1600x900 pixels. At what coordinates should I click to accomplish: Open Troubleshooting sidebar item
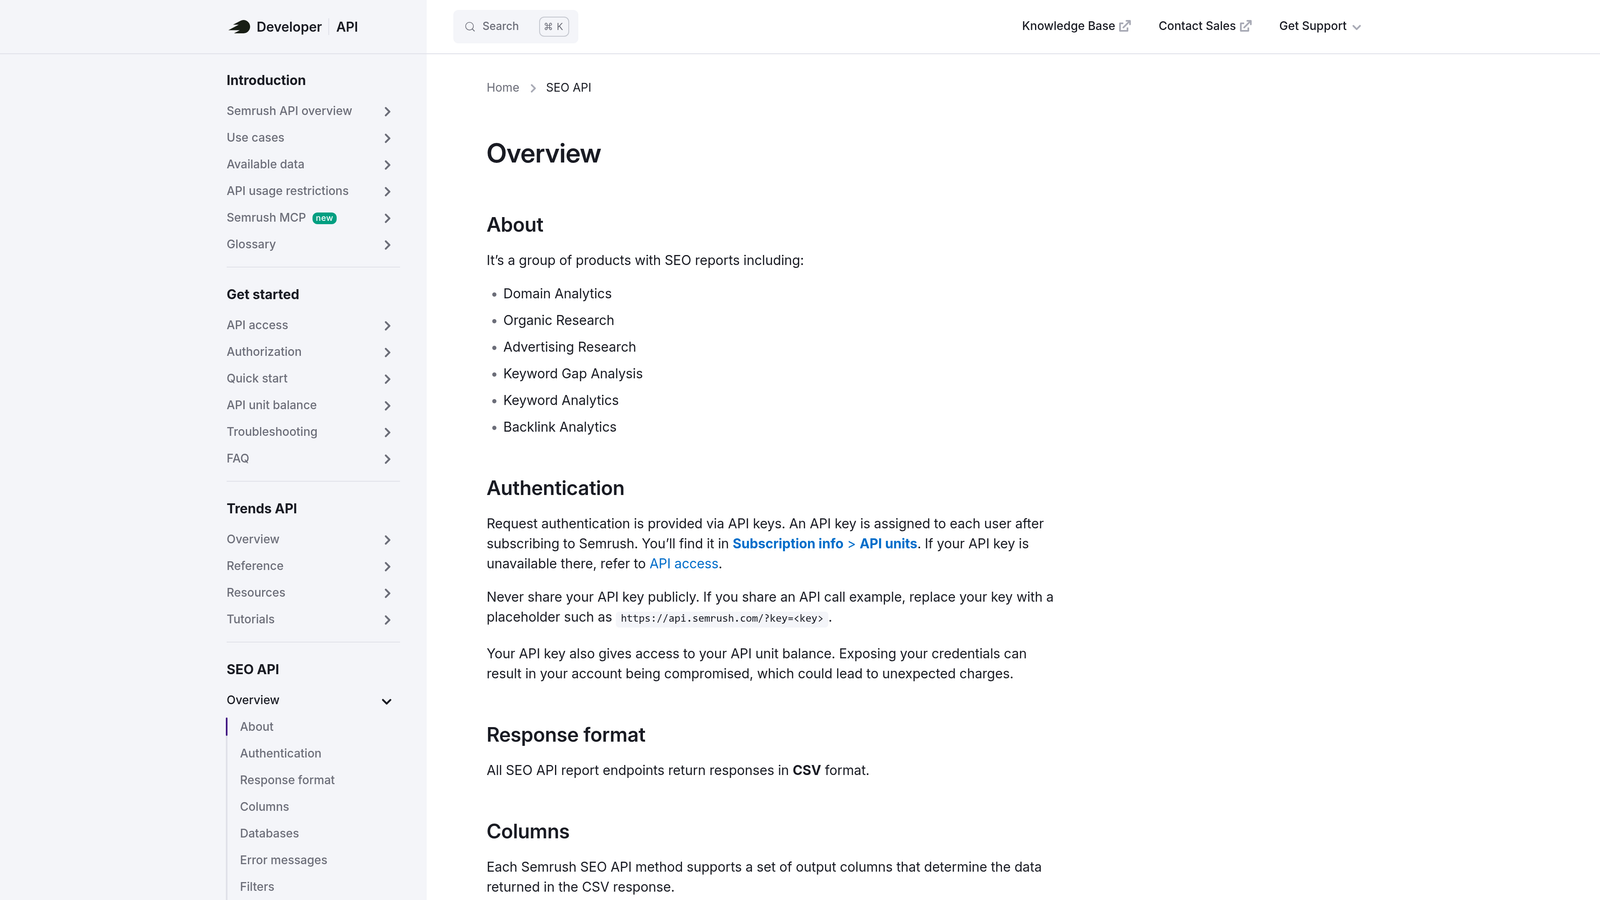click(272, 432)
